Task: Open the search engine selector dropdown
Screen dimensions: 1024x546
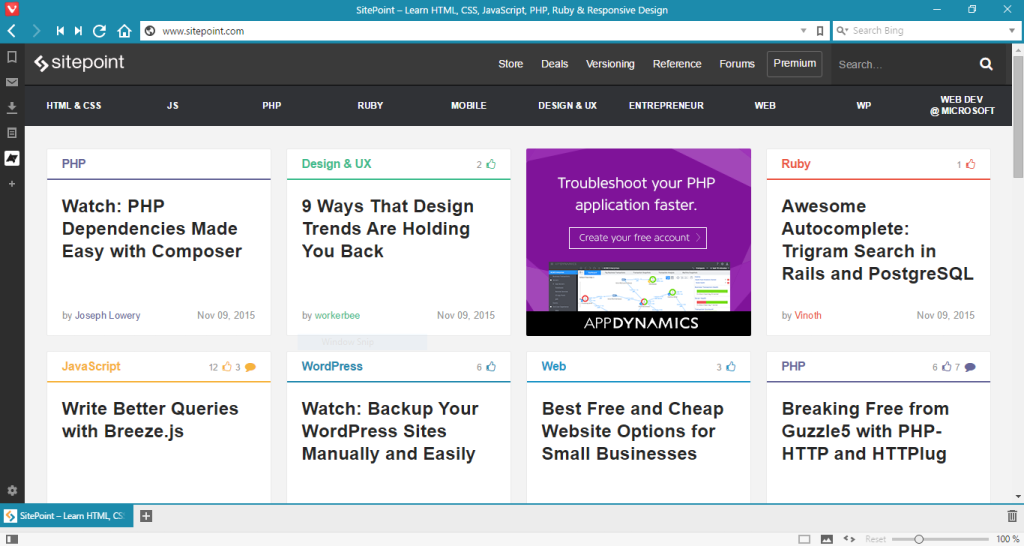Action: point(841,31)
